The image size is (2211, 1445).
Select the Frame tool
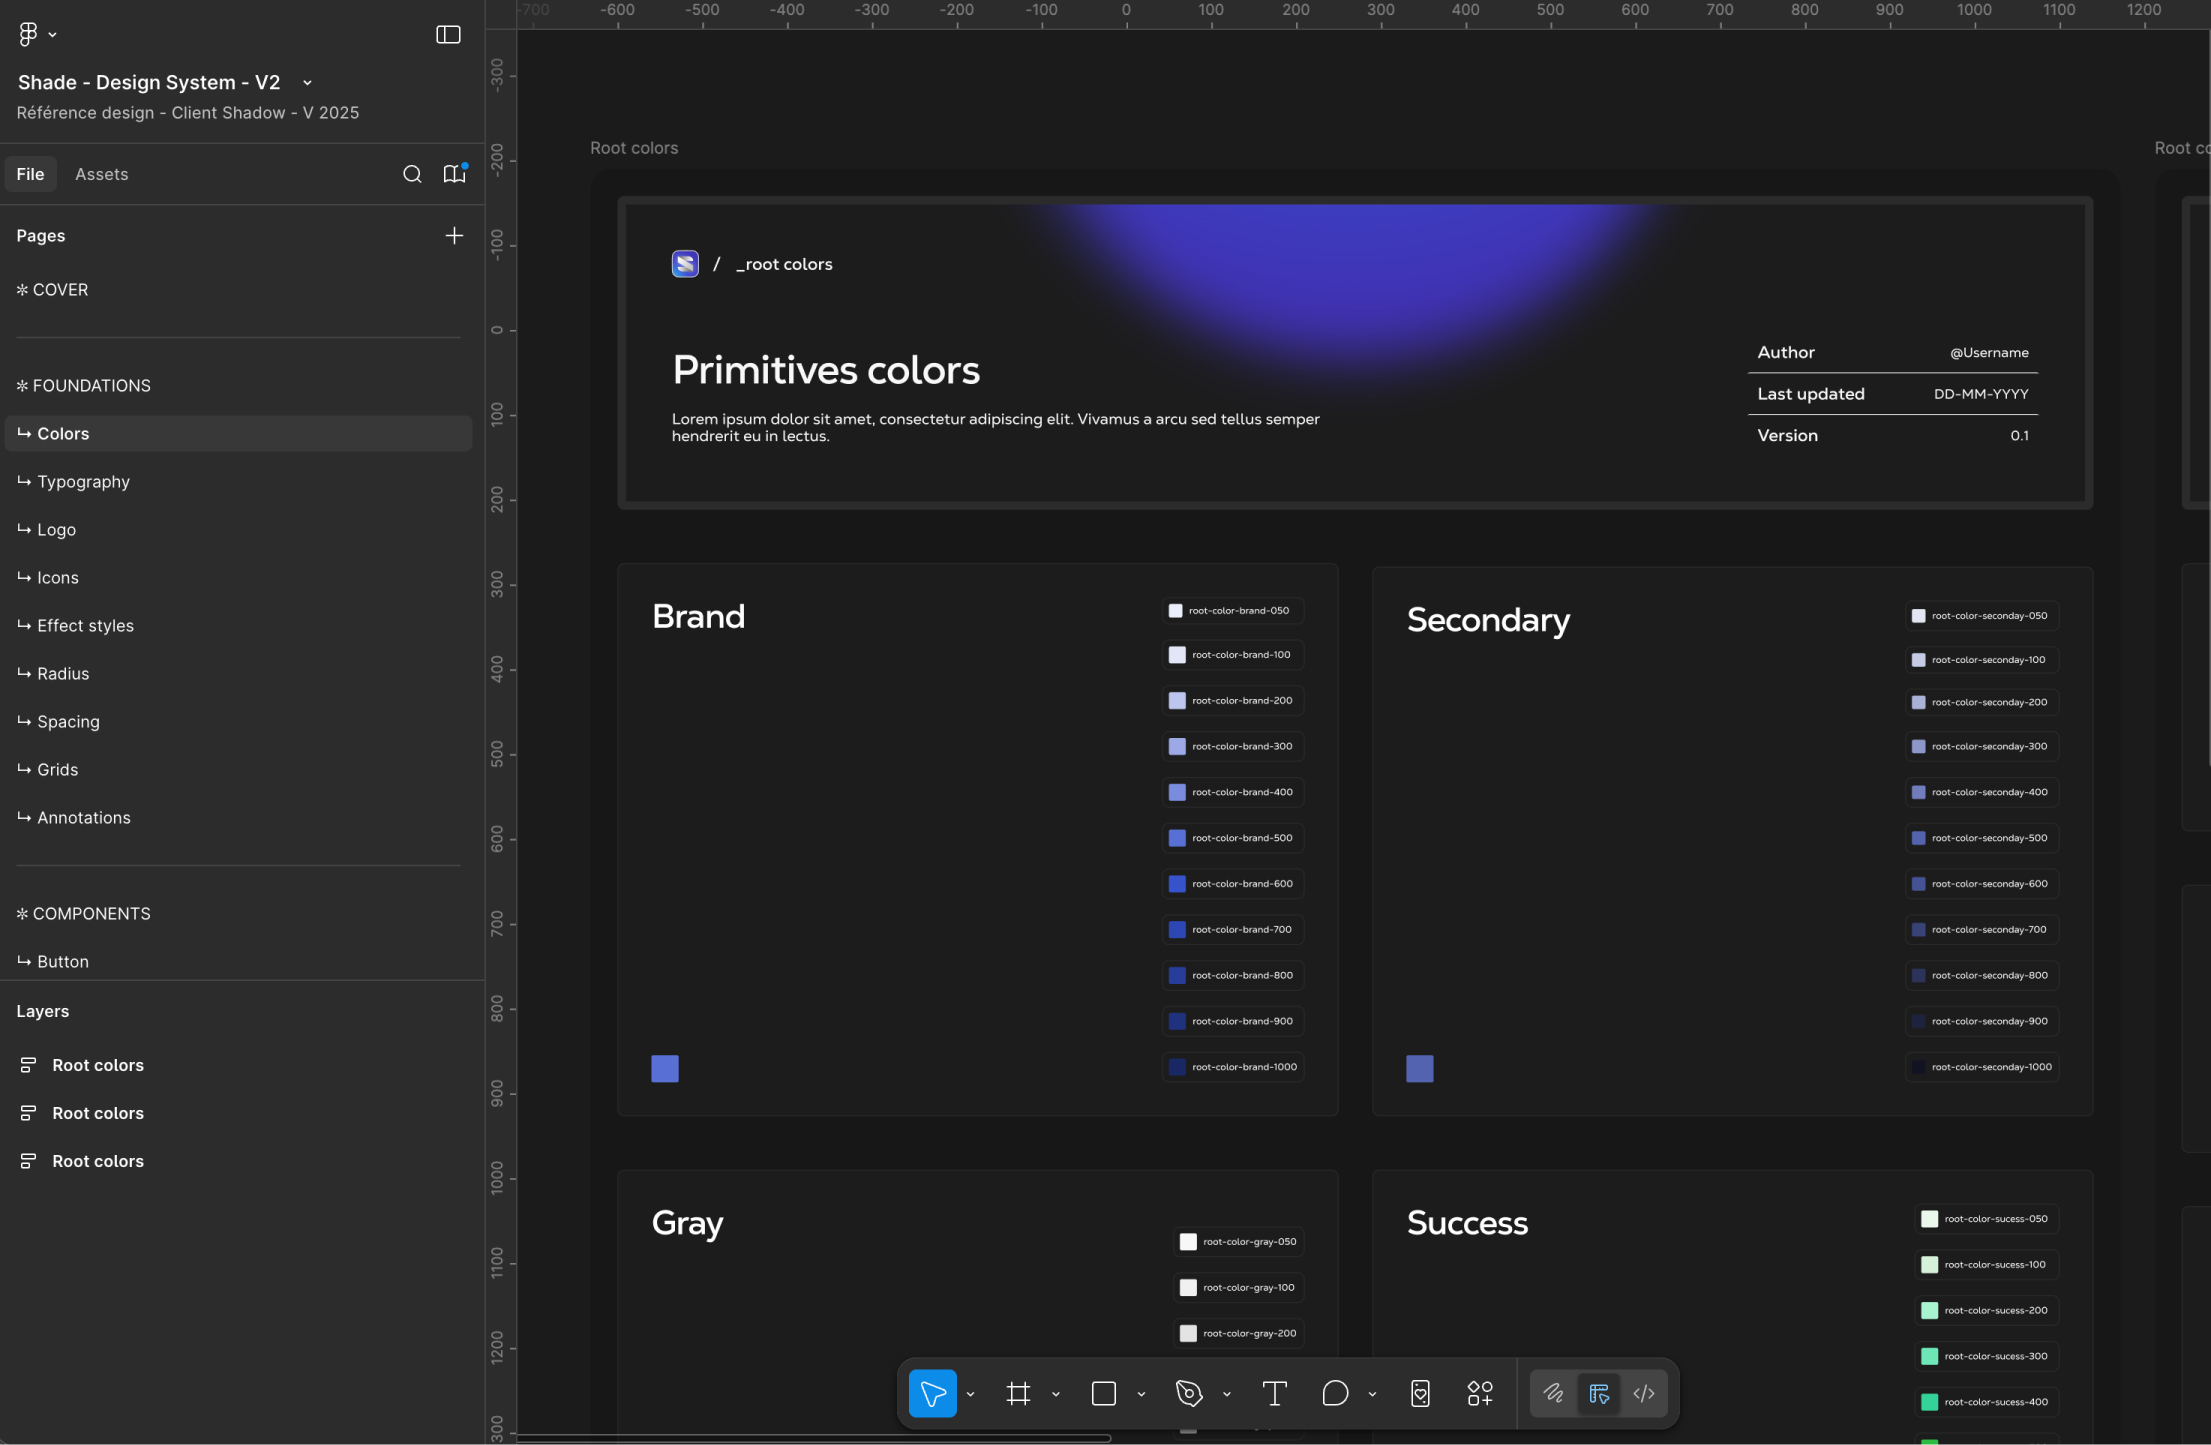pyautogui.click(x=1018, y=1393)
